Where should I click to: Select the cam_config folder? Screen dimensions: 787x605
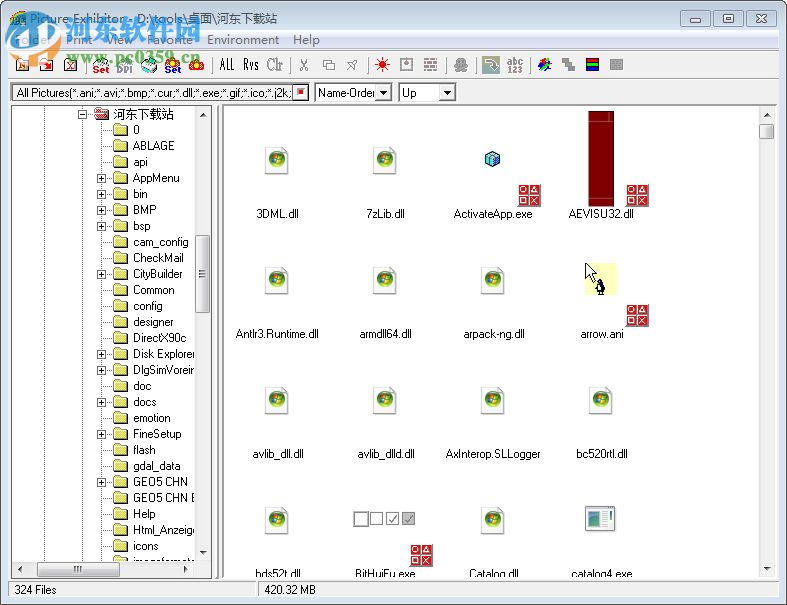(161, 242)
